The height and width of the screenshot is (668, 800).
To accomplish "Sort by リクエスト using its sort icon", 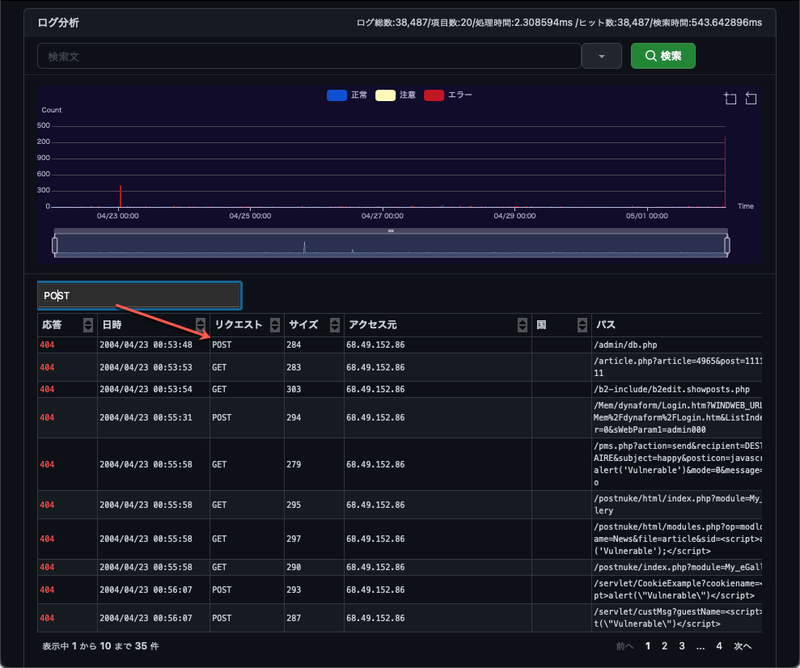I will tap(274, 325).
